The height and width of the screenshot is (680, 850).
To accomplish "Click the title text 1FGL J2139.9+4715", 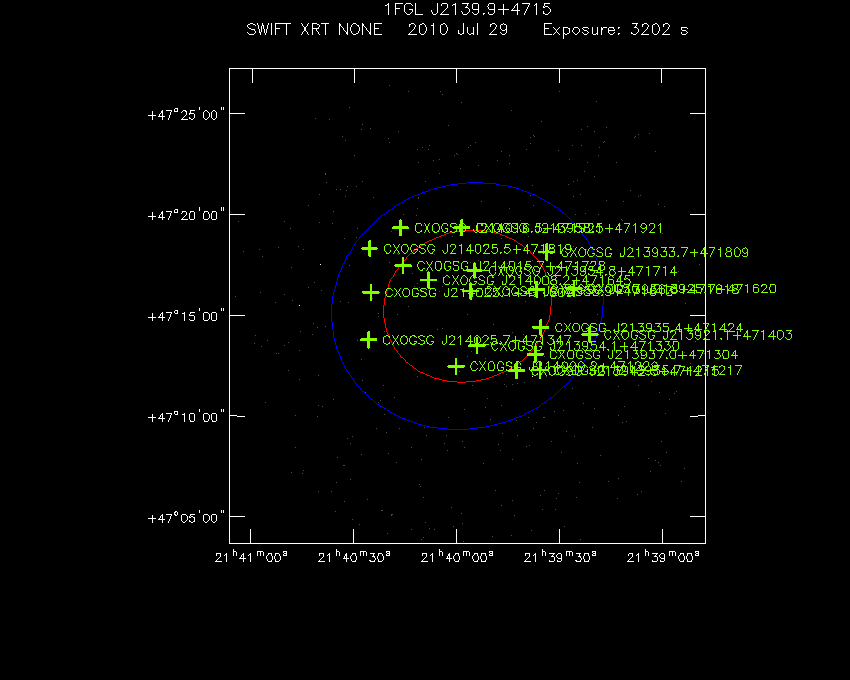I will 467,10.
